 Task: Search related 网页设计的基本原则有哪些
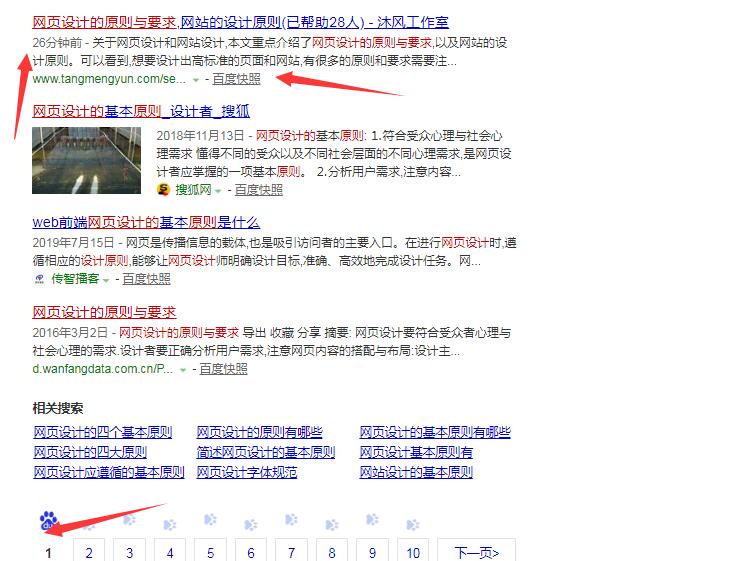(x=435, y=432)
